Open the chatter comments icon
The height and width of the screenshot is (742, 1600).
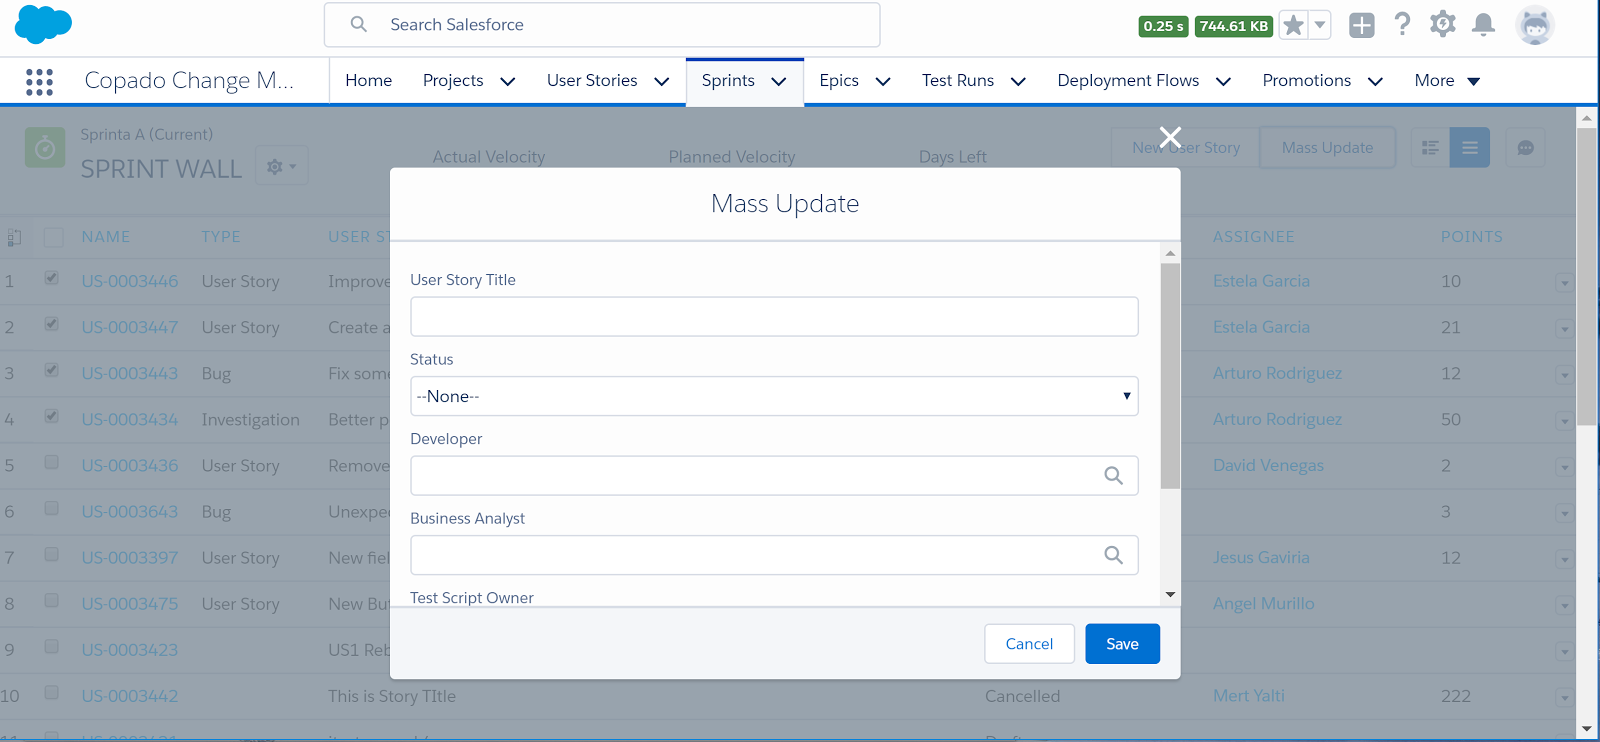click(x=1525, y=148)
